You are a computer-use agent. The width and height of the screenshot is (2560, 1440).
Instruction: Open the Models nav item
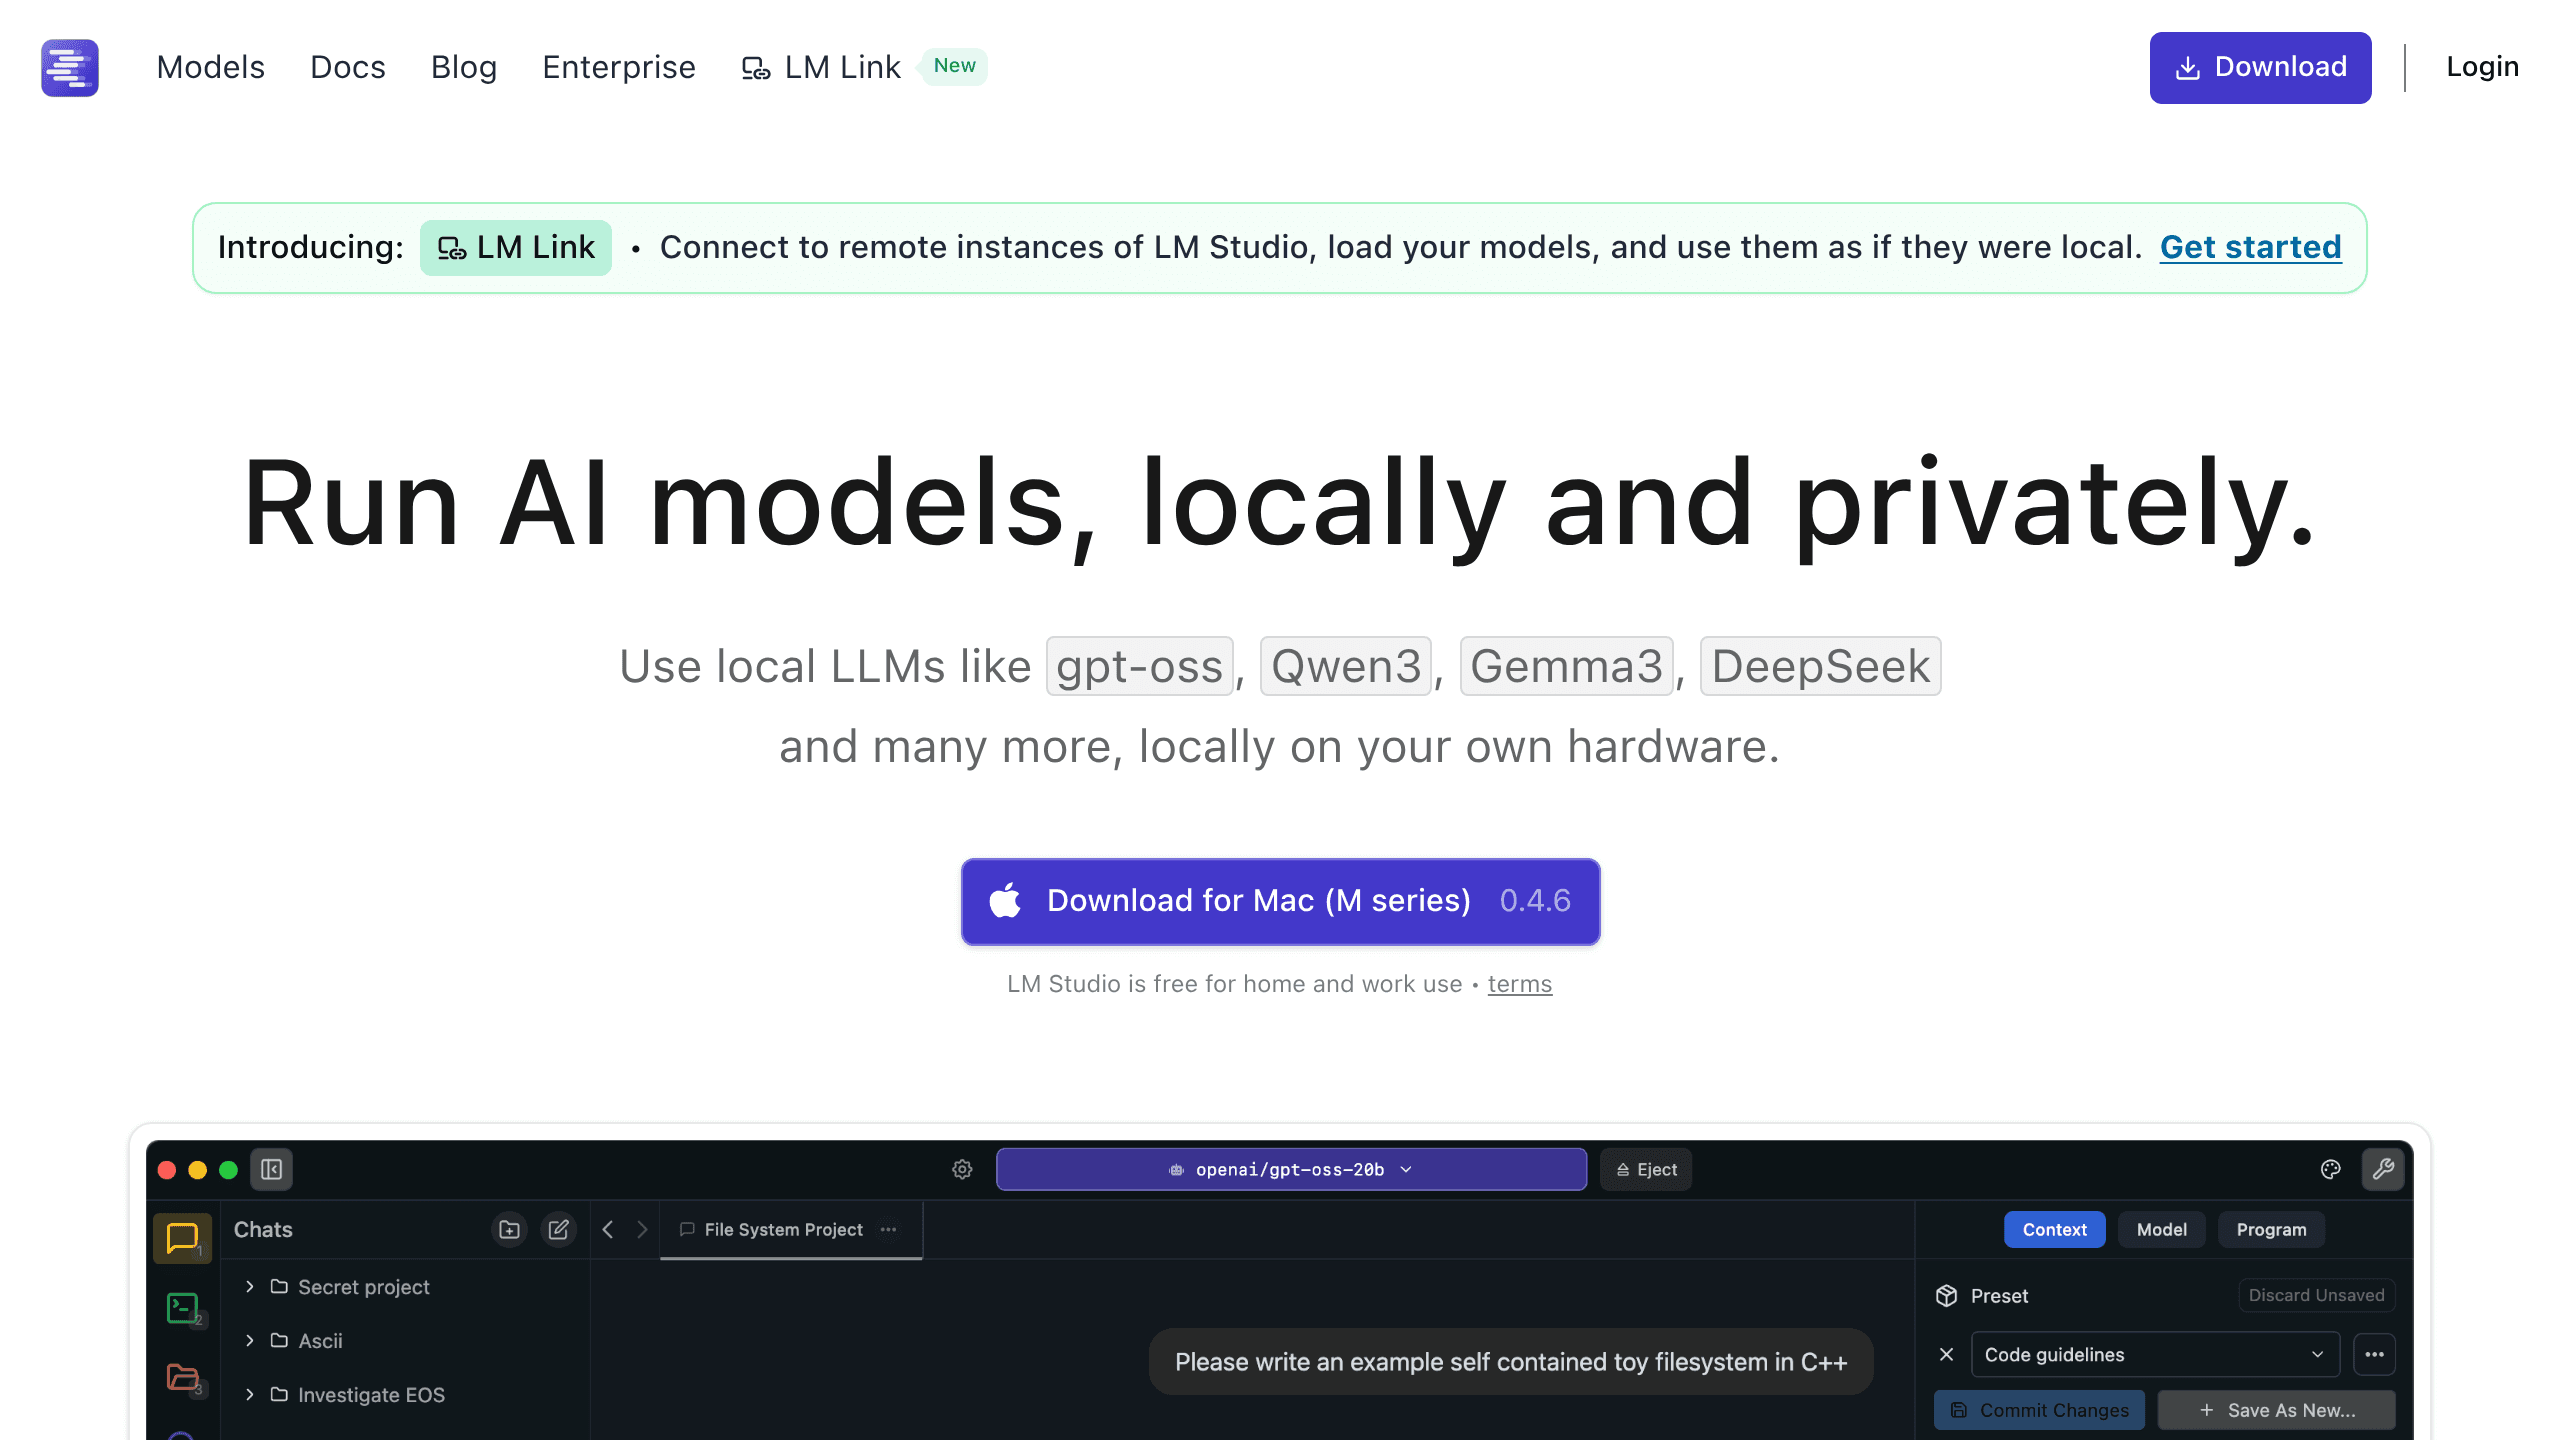coord(211,67)
